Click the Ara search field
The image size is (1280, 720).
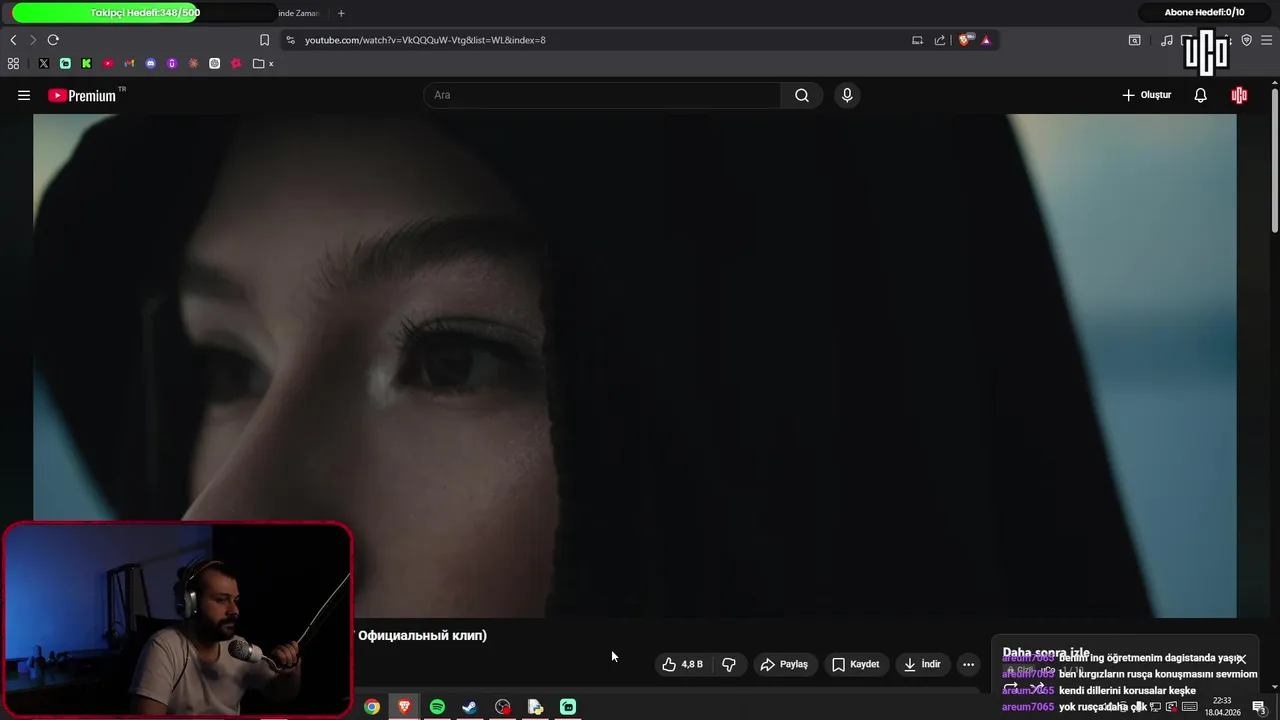[x=602, y=95]
